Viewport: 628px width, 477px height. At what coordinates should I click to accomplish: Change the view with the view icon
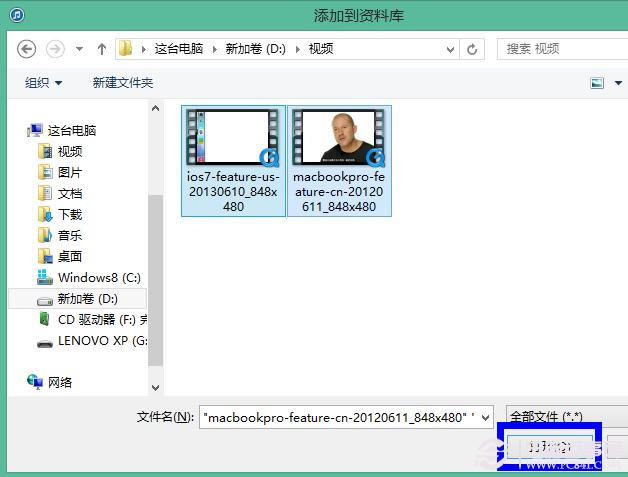597,83
